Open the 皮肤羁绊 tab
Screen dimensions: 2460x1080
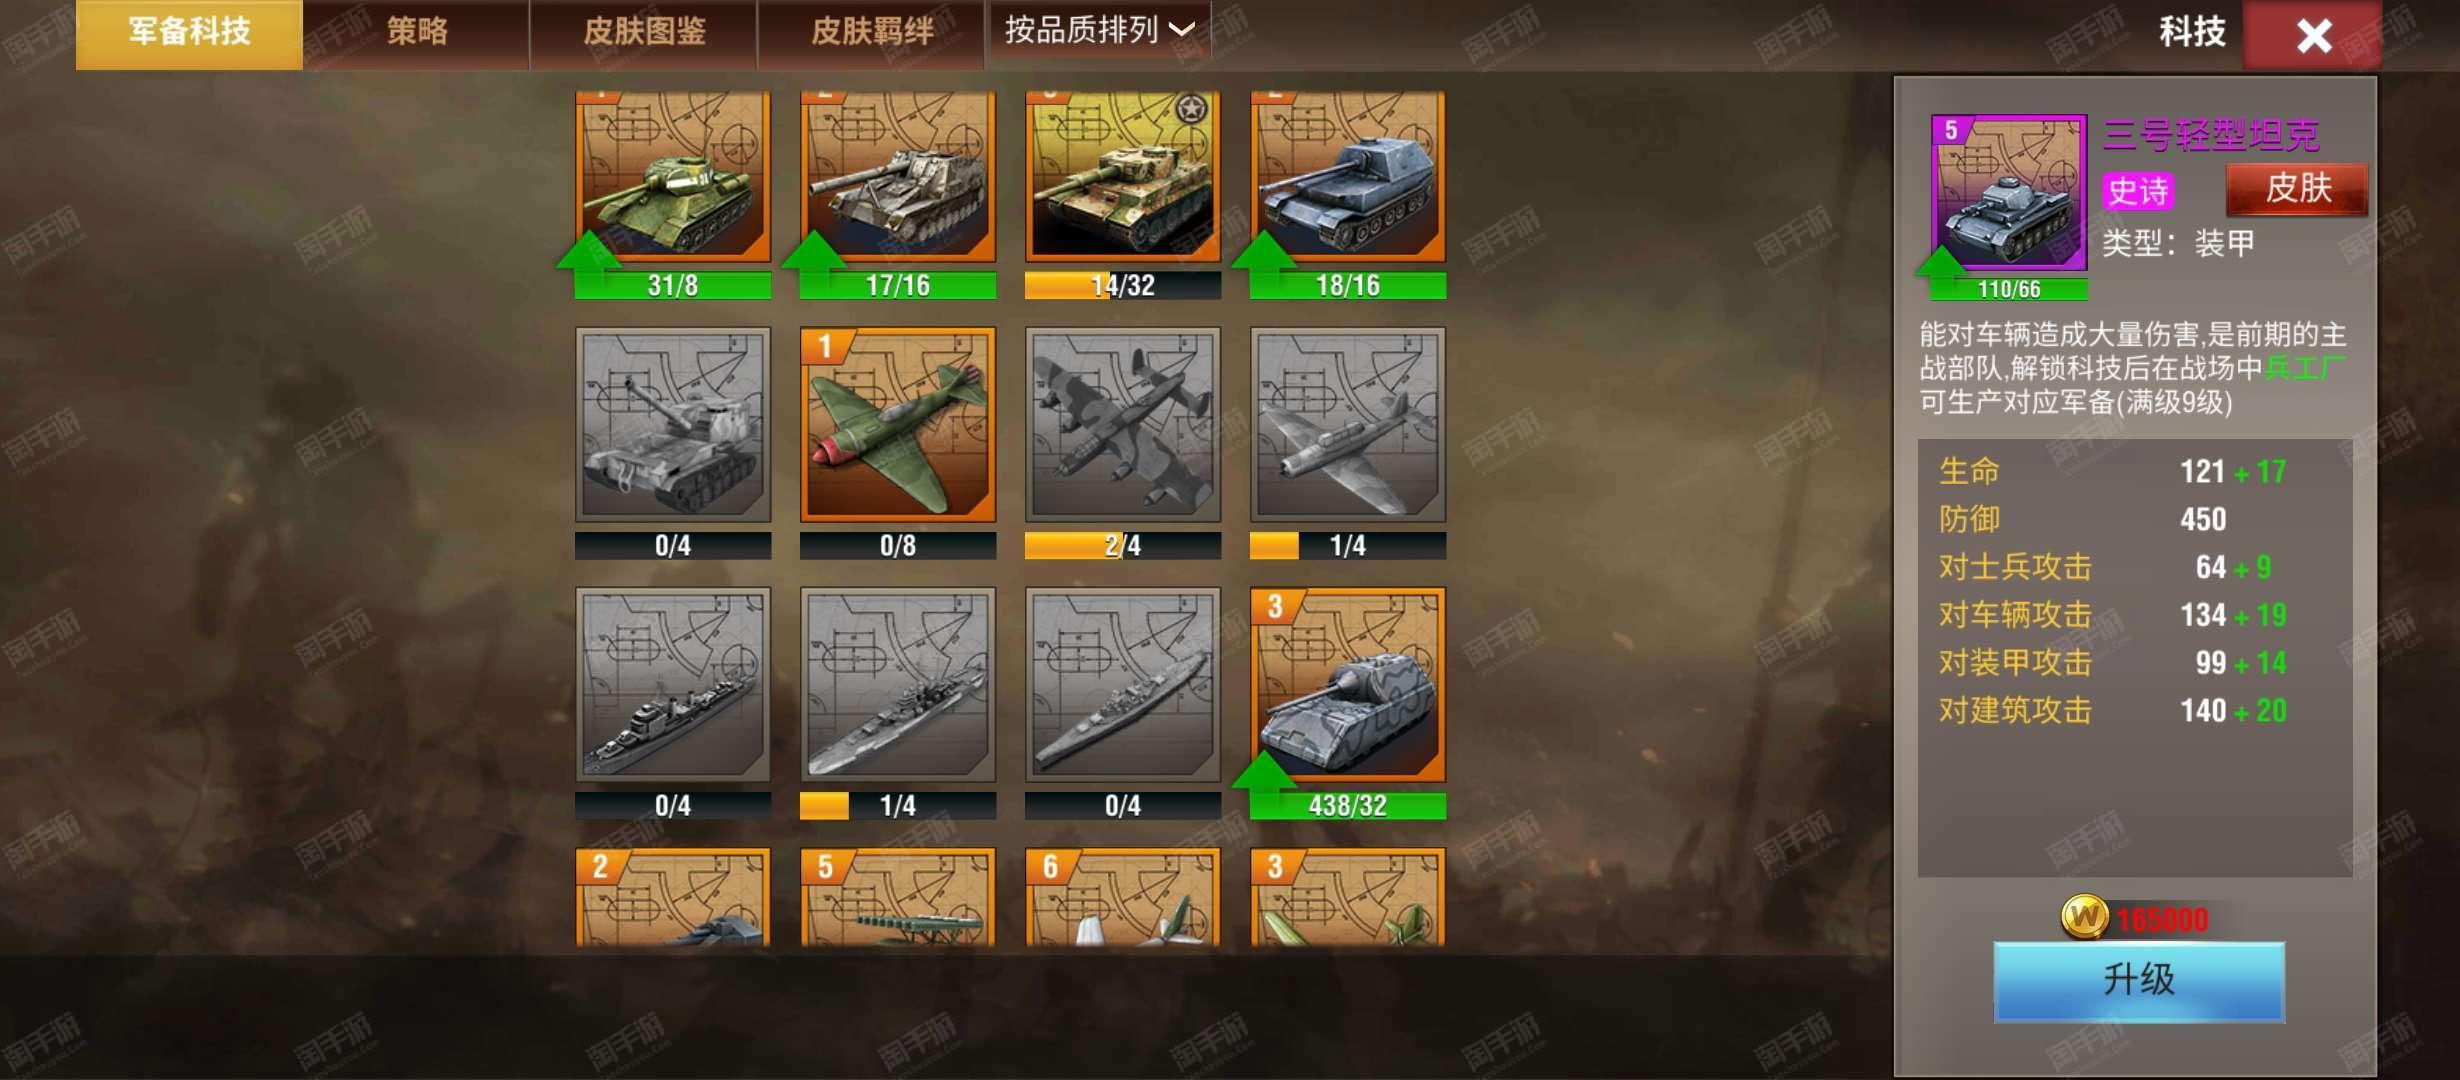click(871, 33)
